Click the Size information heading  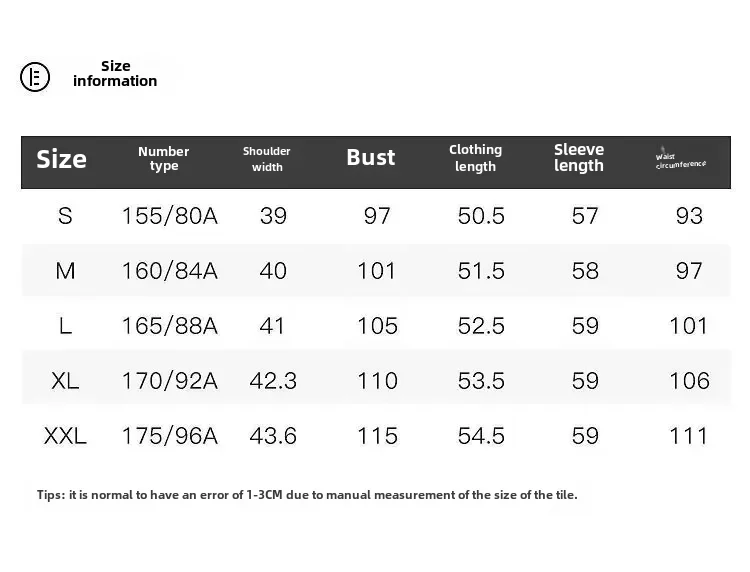115,74
